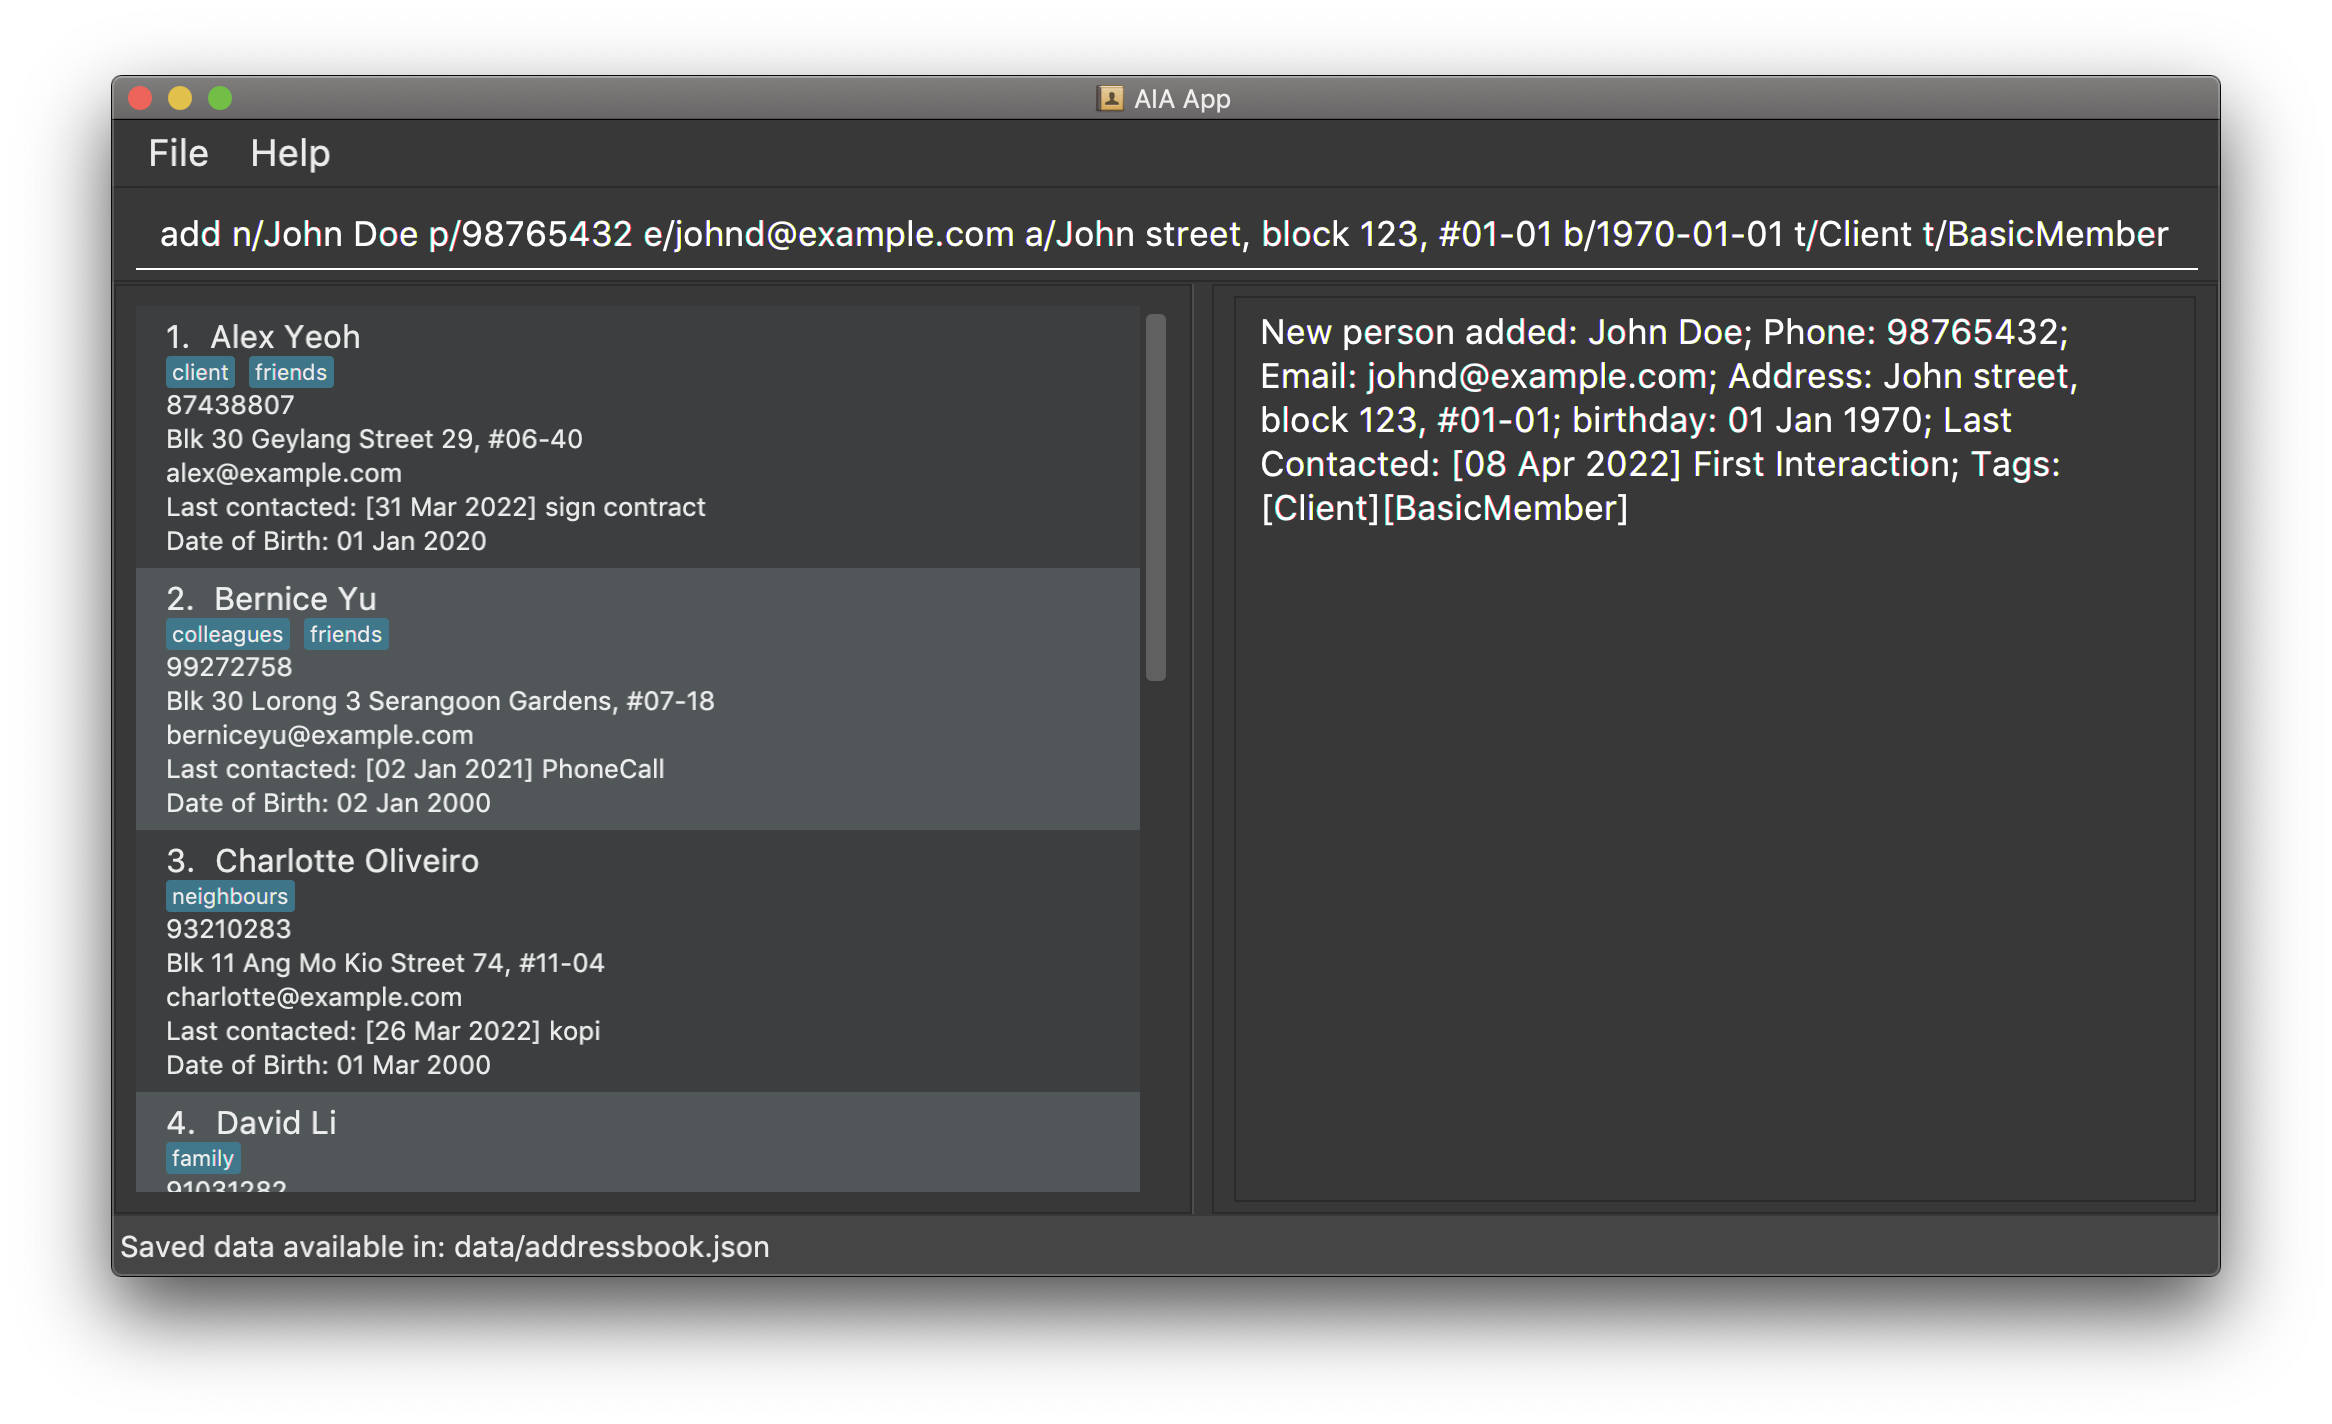
Task: Click the friends tag on Bernice Yu
Action: (345, 635)
